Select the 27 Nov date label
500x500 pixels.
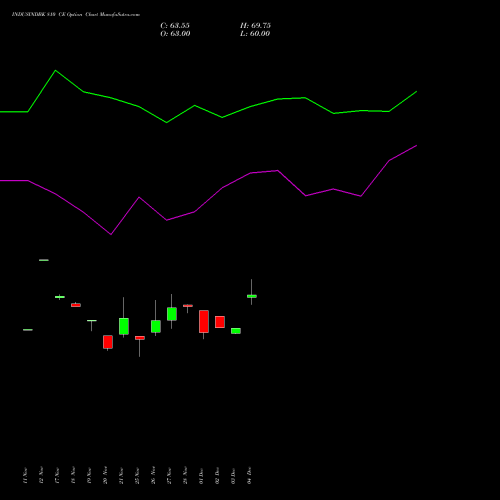click(169, 476)
